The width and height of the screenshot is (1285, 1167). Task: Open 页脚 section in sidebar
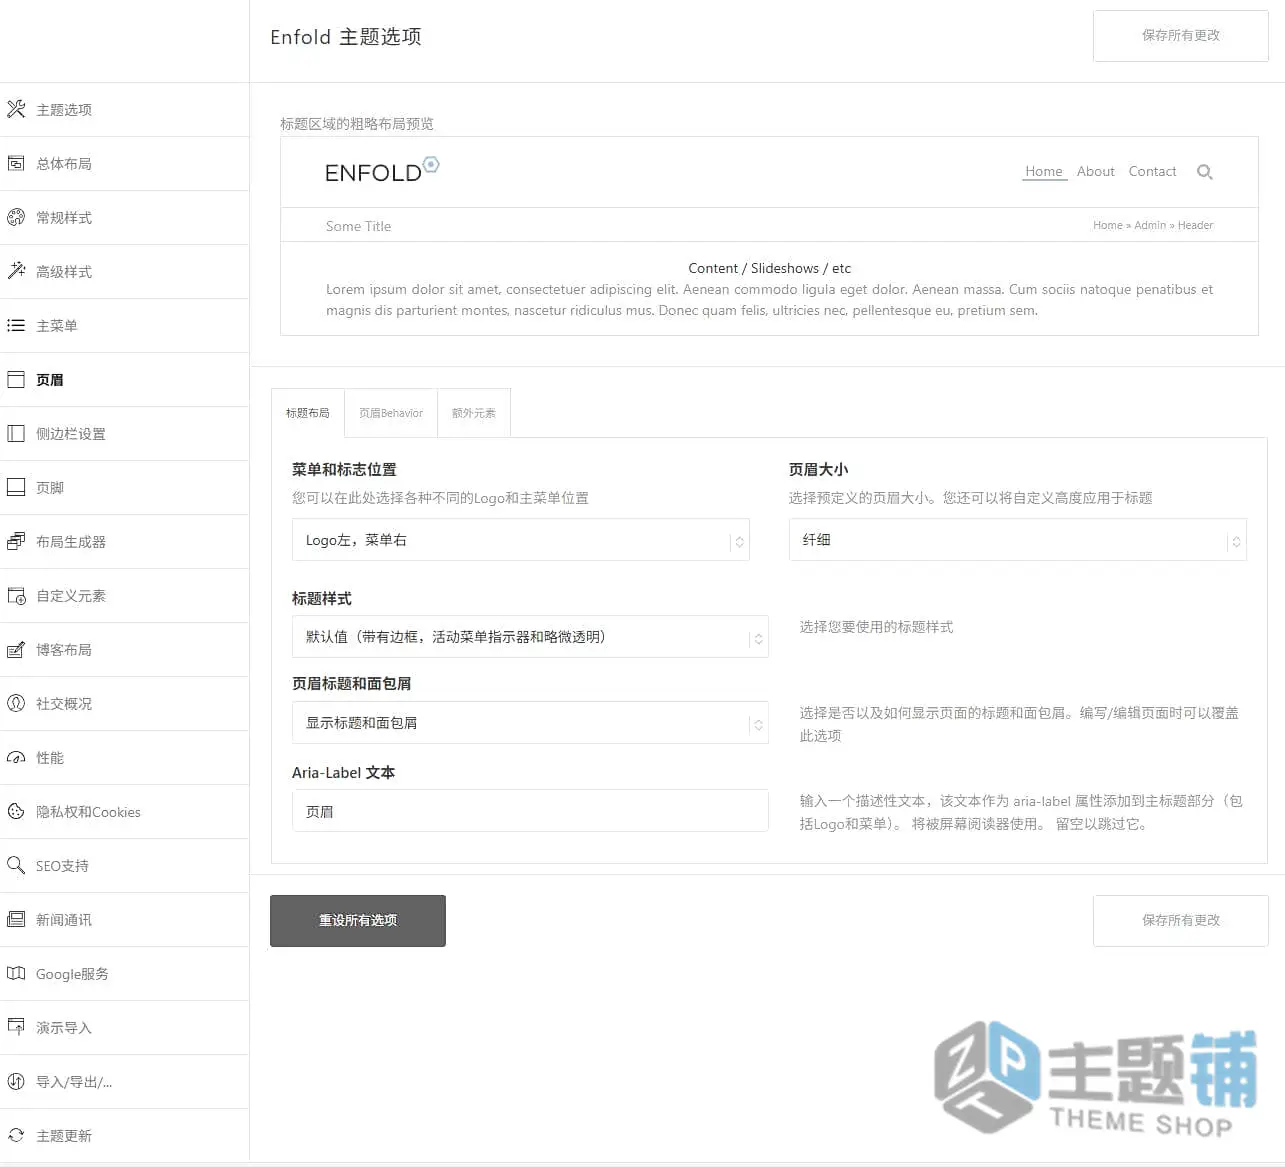[124, 487]
